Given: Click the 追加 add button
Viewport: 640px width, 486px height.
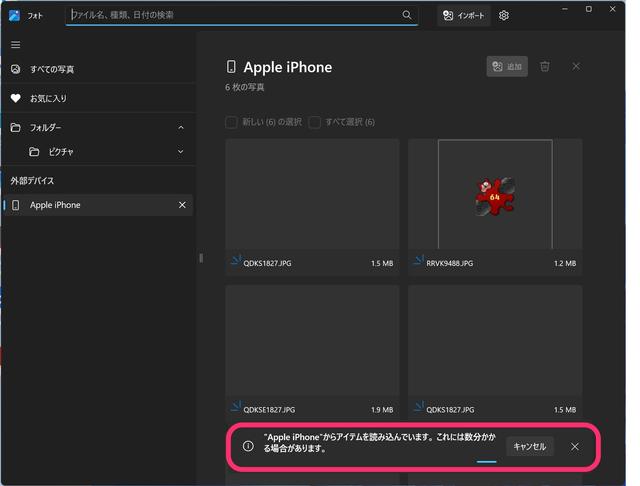Looking at the screenshot, I should [507, 67].
